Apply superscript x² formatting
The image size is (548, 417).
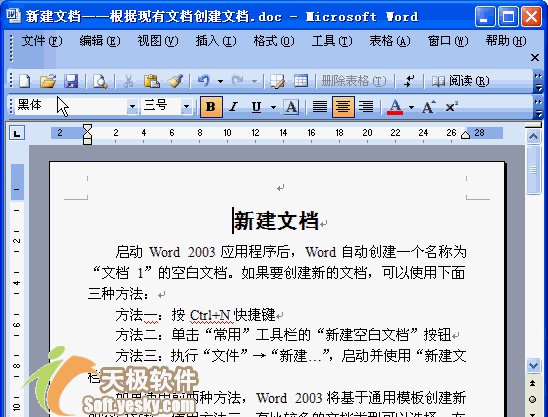pos(452,107)
